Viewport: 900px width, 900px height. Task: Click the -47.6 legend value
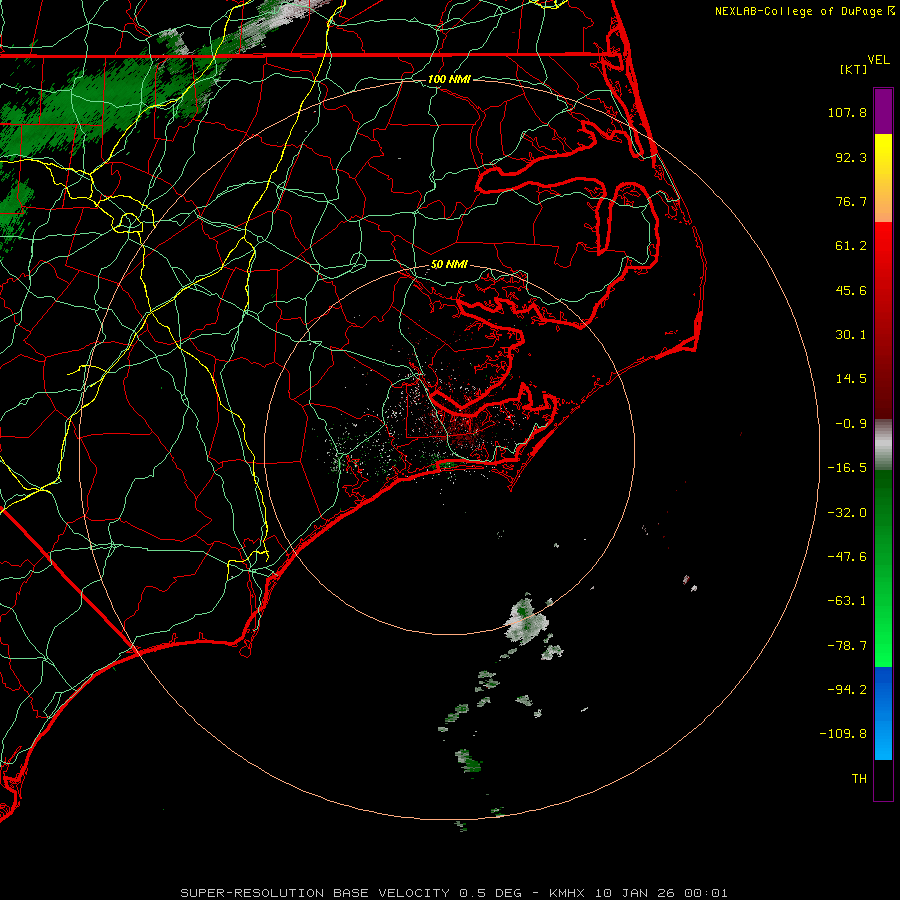pyautogui.click(x=847, y=557)
